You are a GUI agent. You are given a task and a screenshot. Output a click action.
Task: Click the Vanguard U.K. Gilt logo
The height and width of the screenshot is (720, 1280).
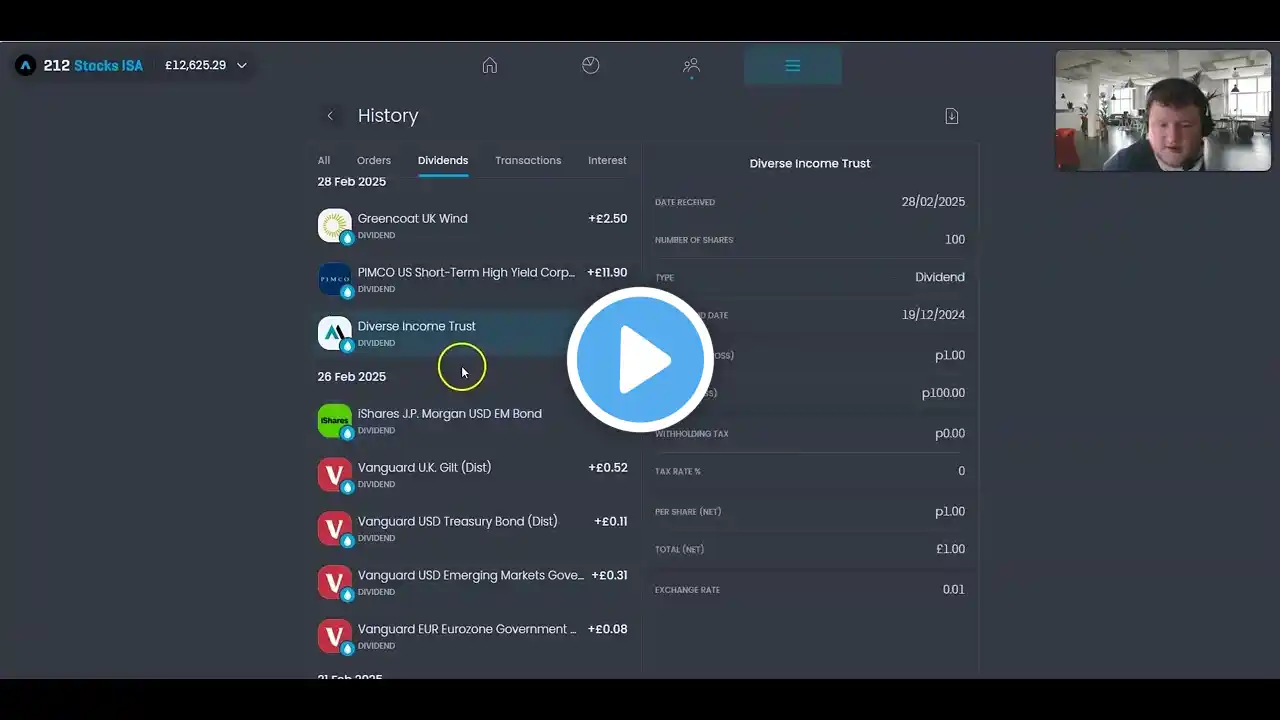(x=335, y=475)
